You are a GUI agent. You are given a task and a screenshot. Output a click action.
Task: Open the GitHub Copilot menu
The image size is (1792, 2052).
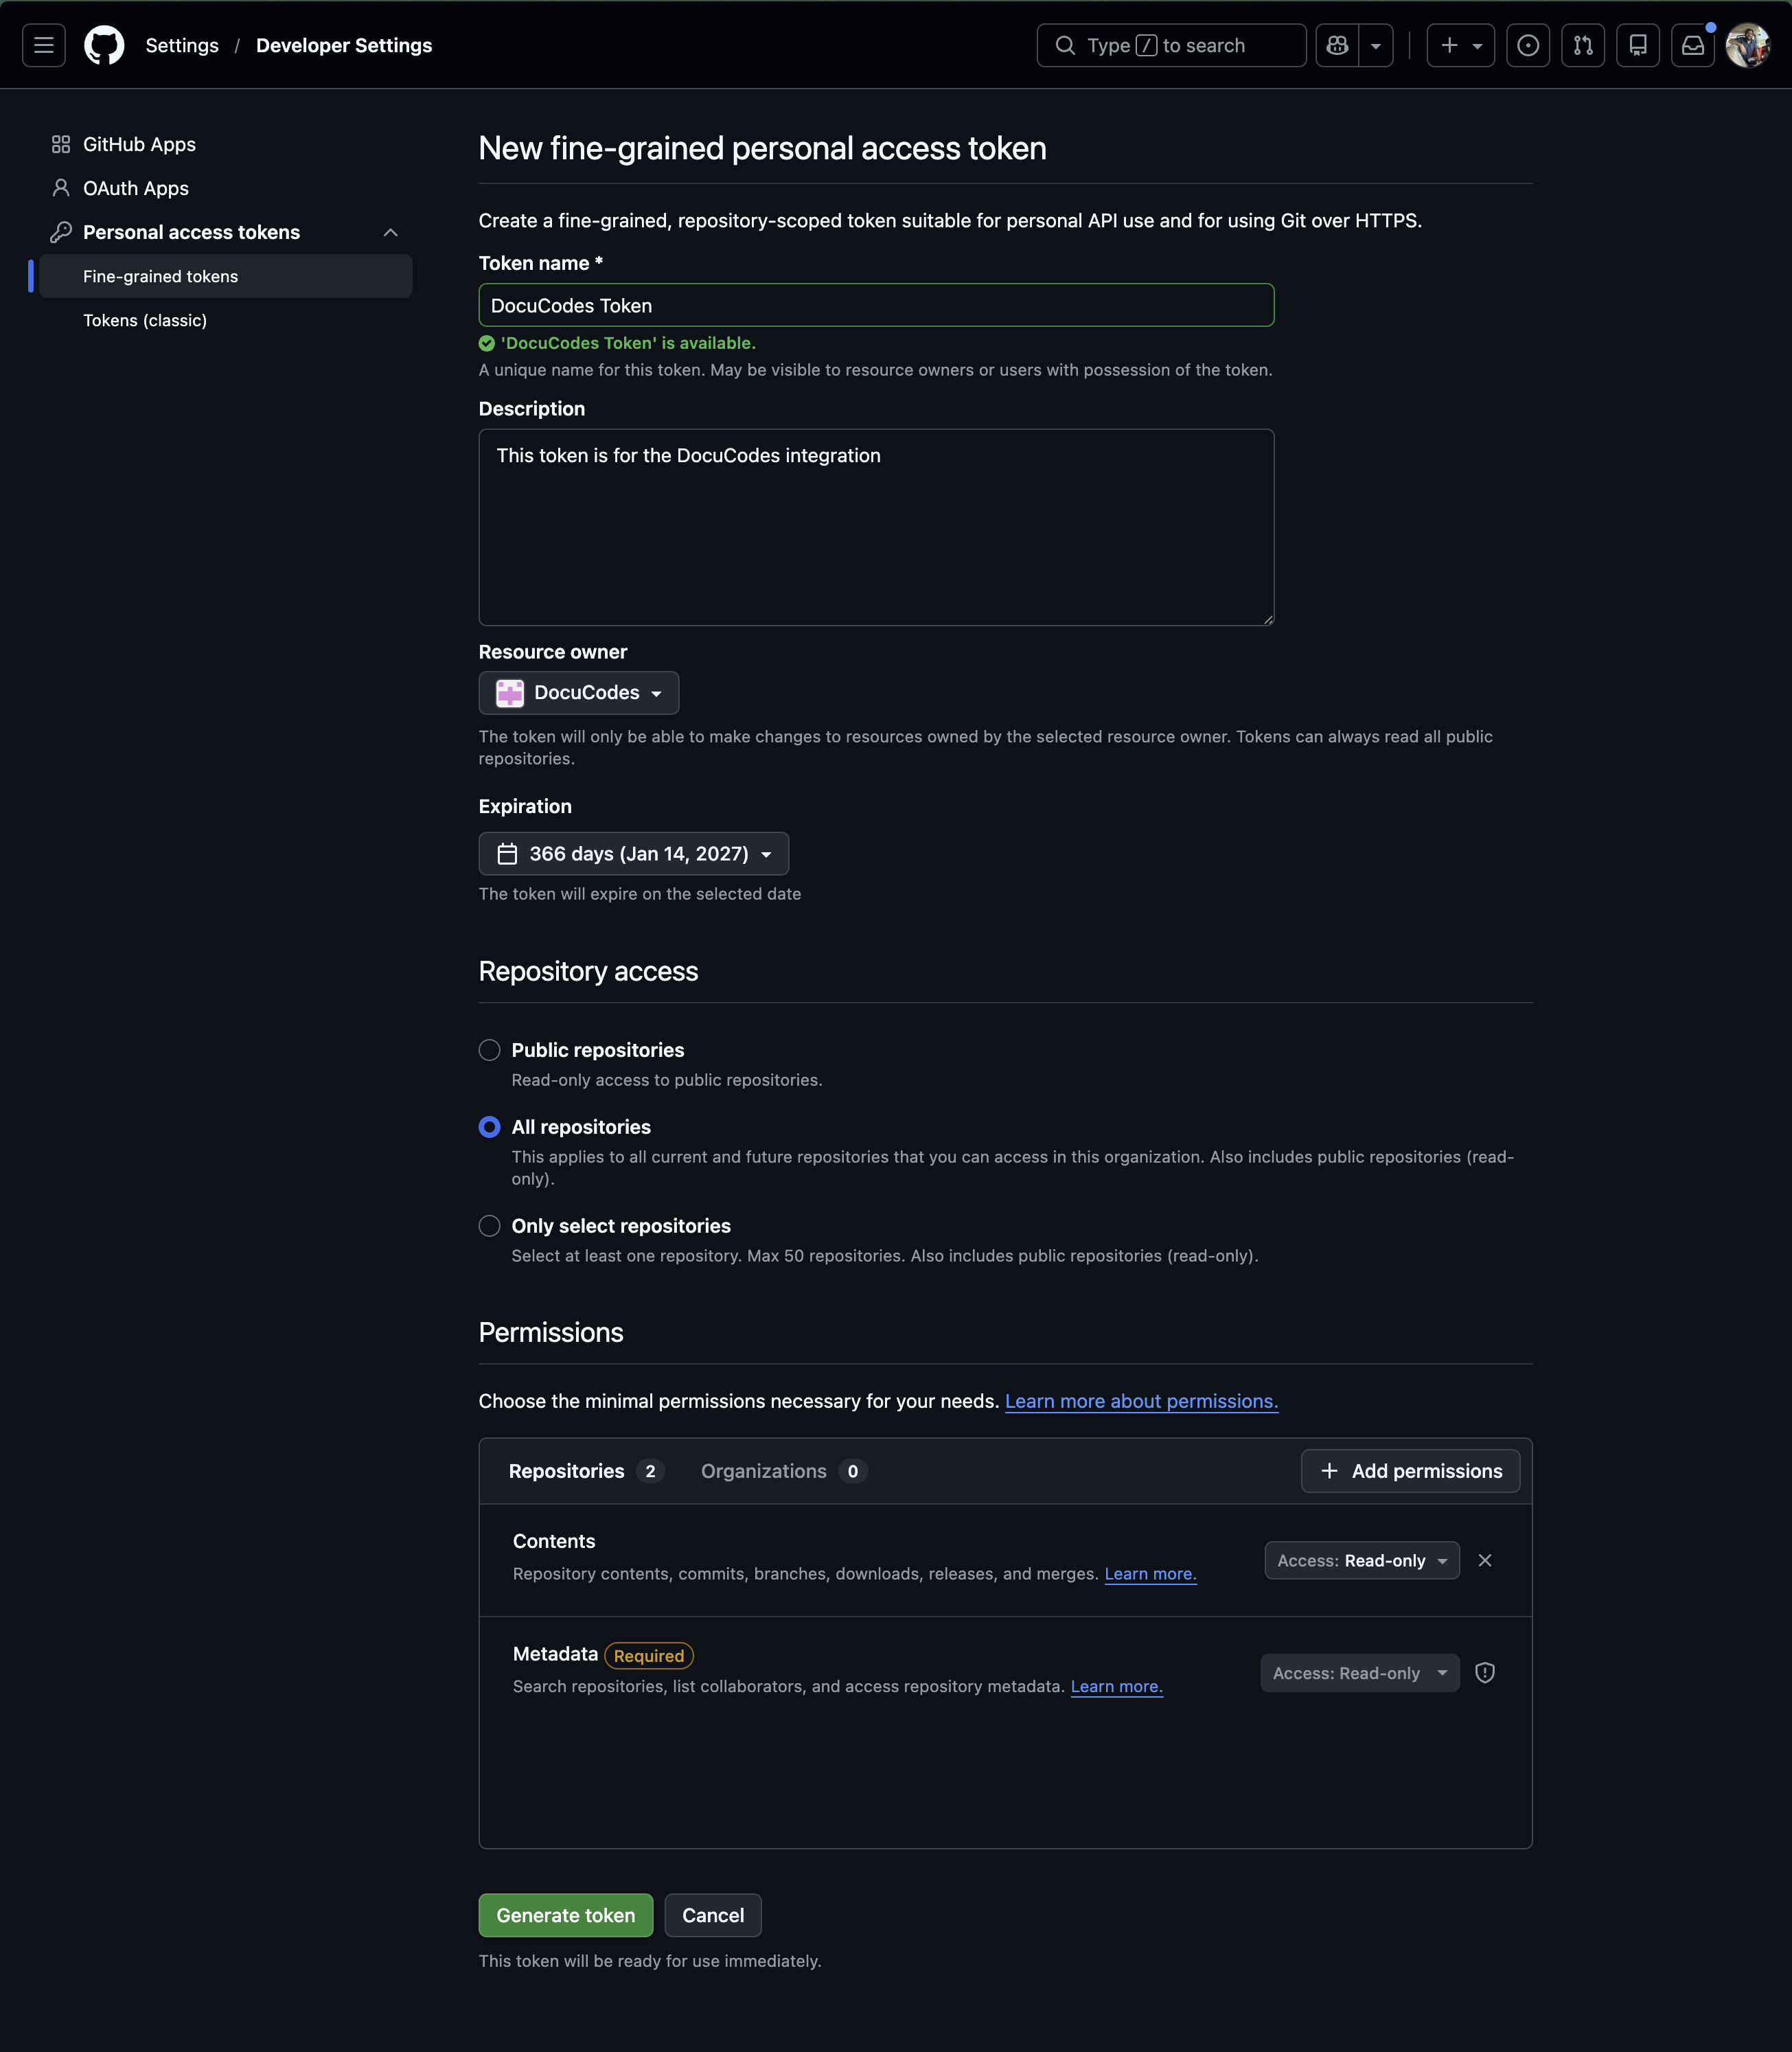tap(1337, 45)
